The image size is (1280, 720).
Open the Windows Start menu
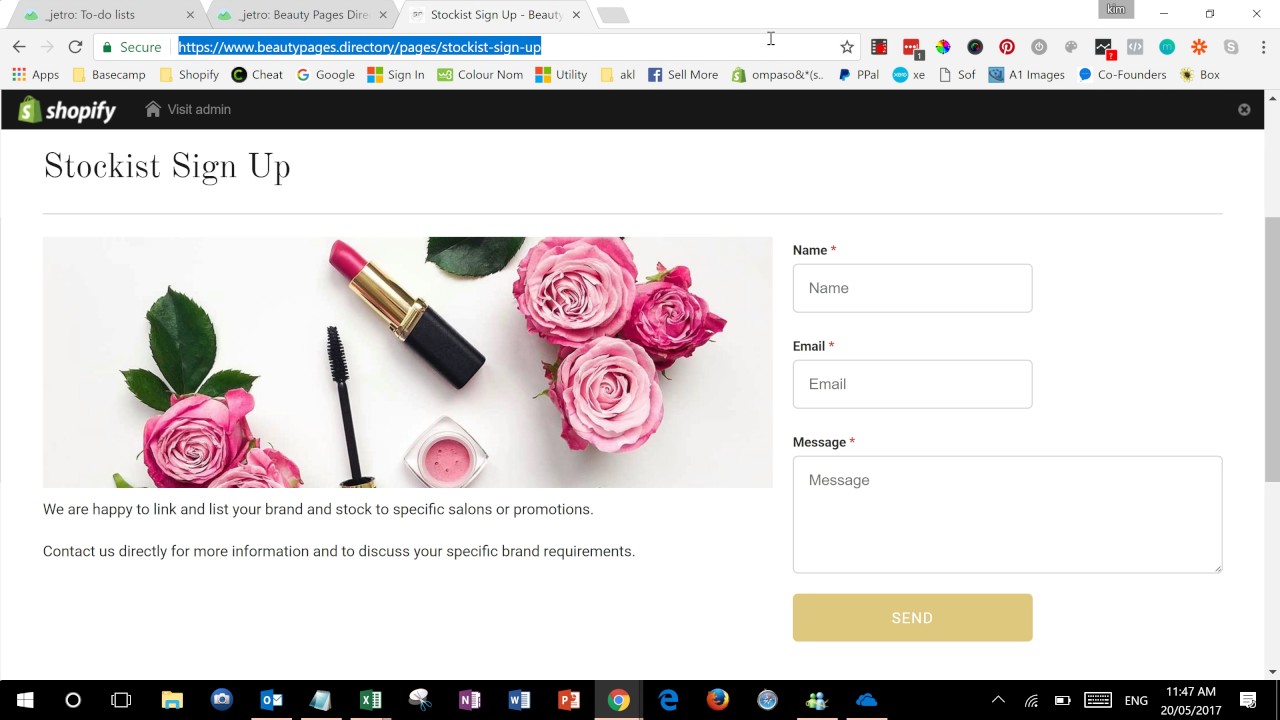coord(24,700)
